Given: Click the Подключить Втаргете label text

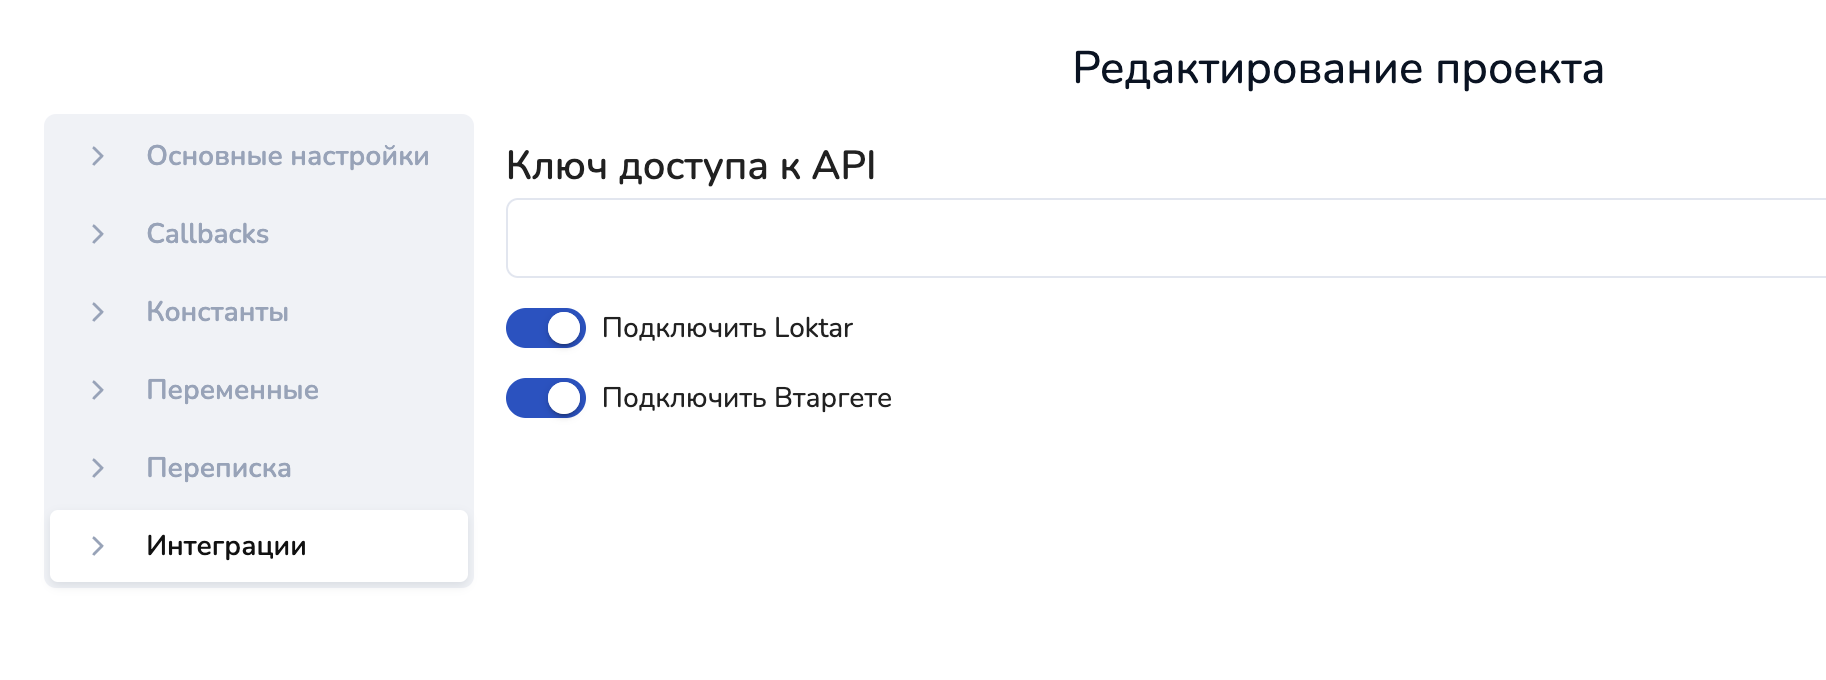Looking at the screenshot, I should [746, 398].
